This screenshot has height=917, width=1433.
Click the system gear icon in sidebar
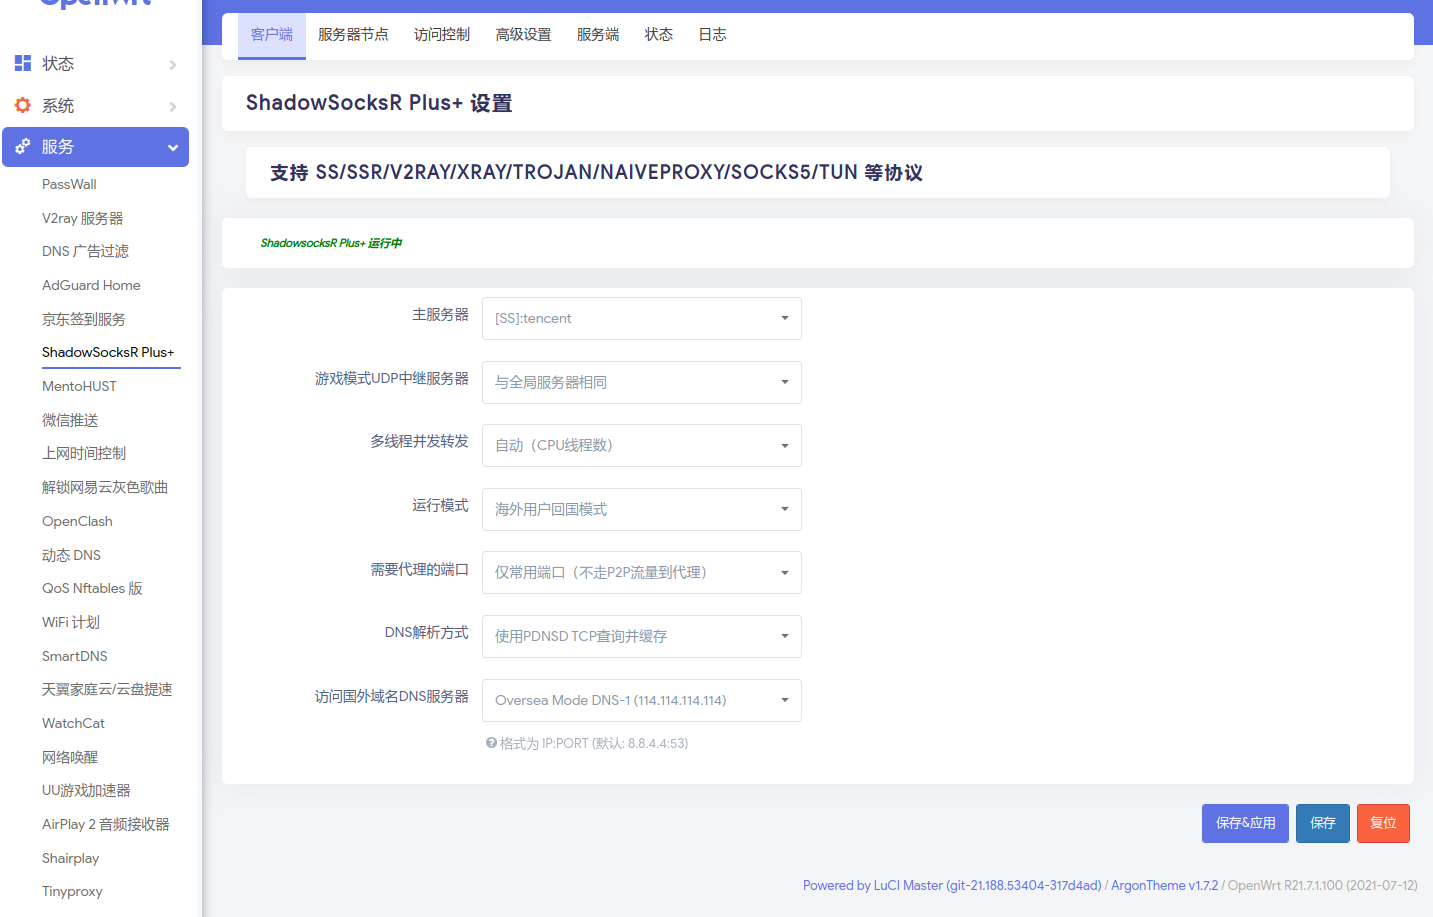click(x=23, y=105)
